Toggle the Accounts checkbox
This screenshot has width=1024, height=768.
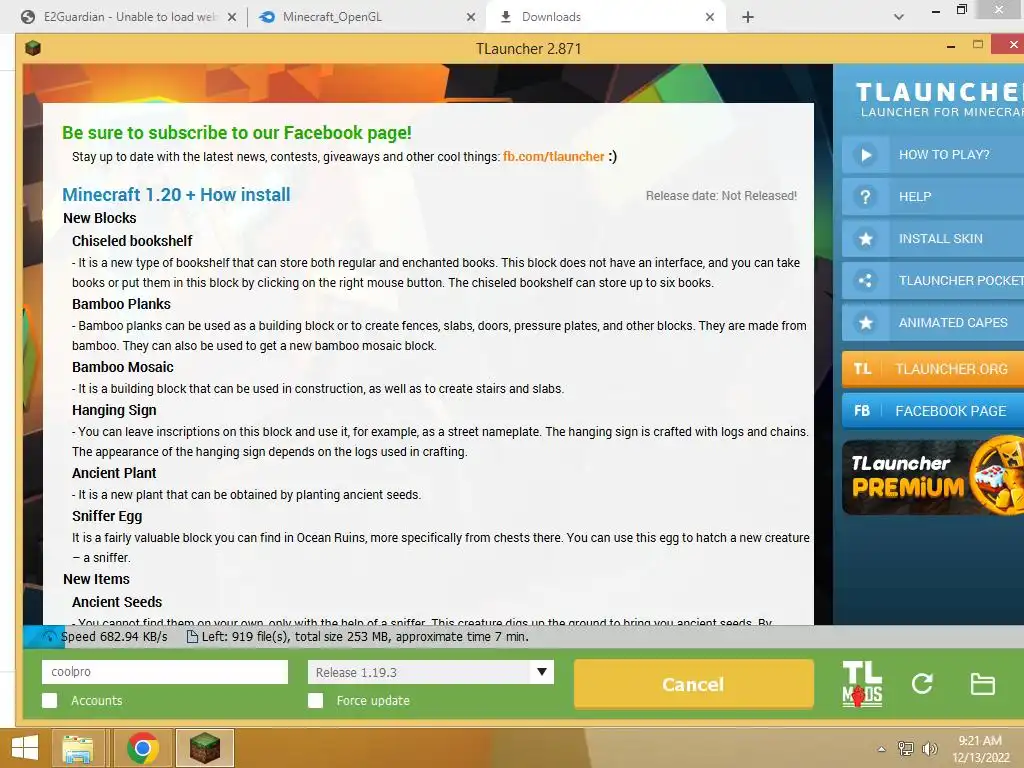tap(50, 701)
